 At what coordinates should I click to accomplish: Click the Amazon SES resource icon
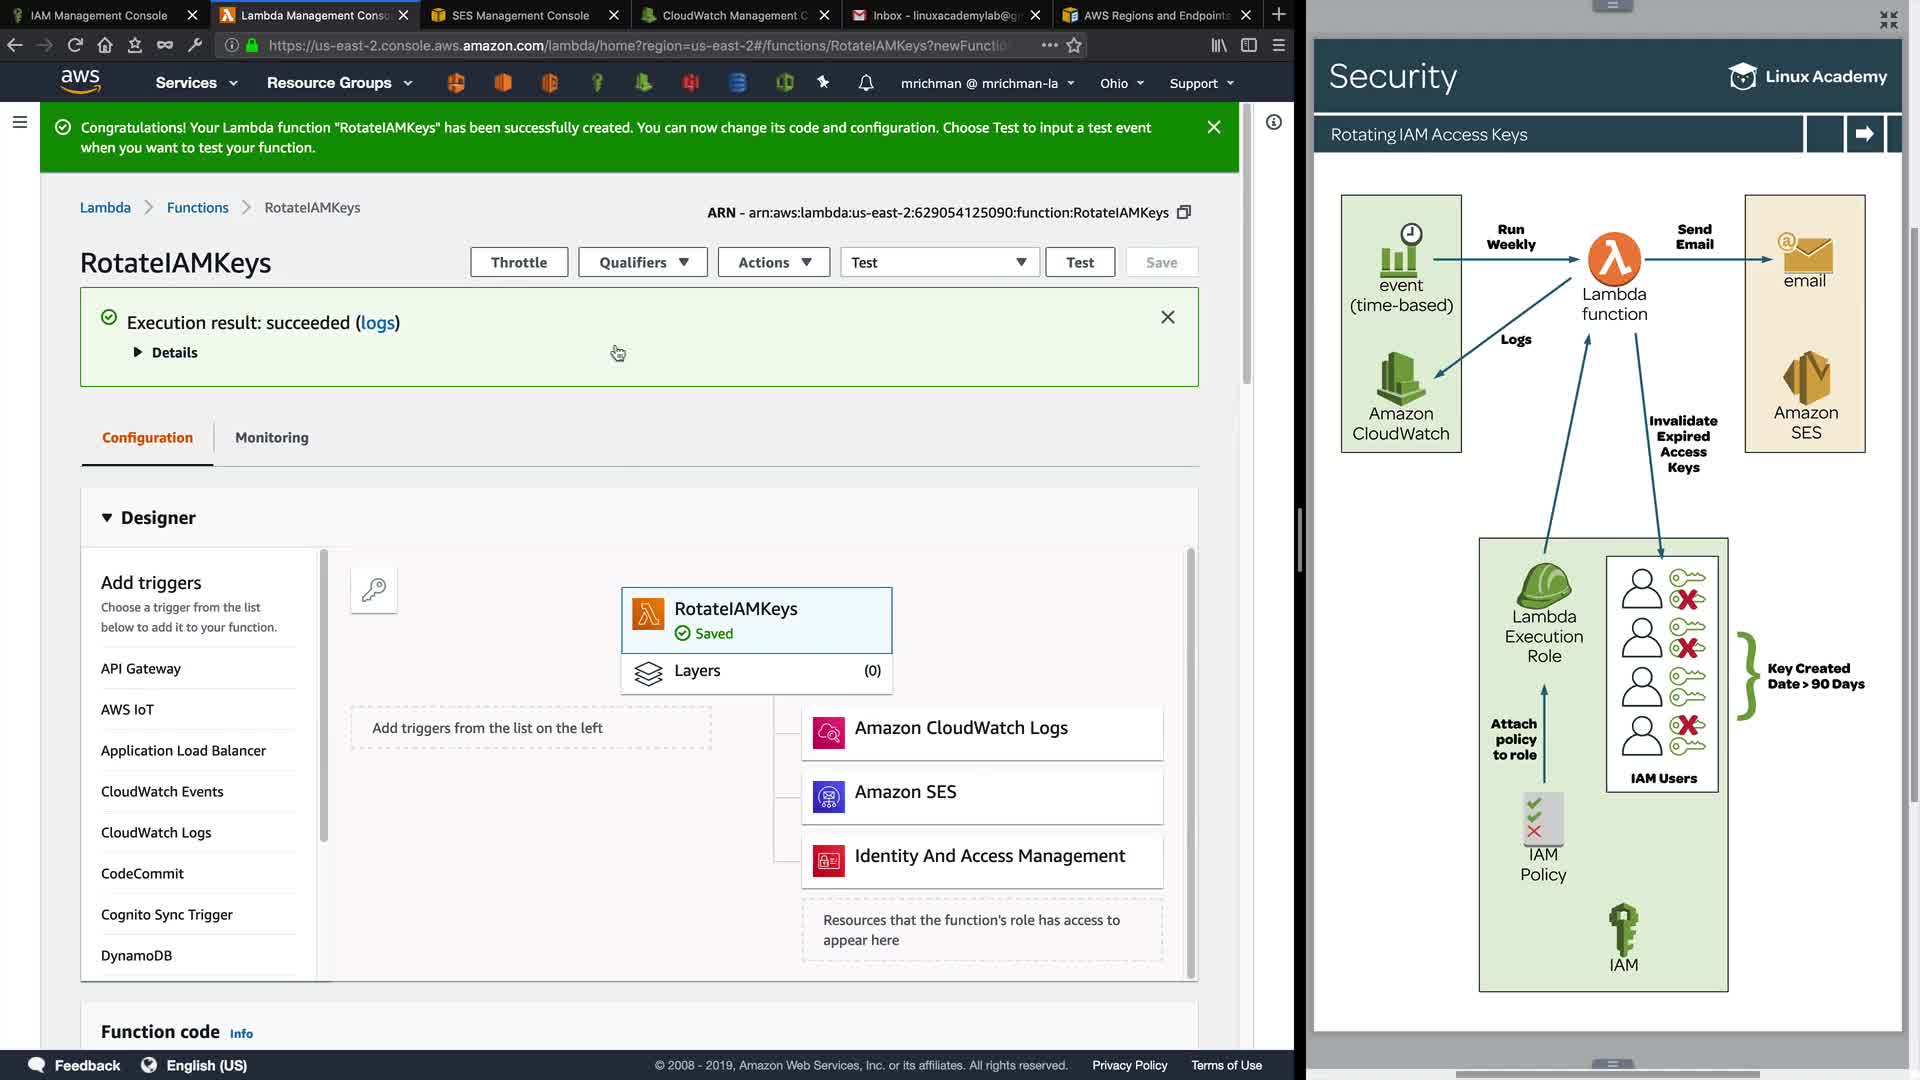(828, 797)
